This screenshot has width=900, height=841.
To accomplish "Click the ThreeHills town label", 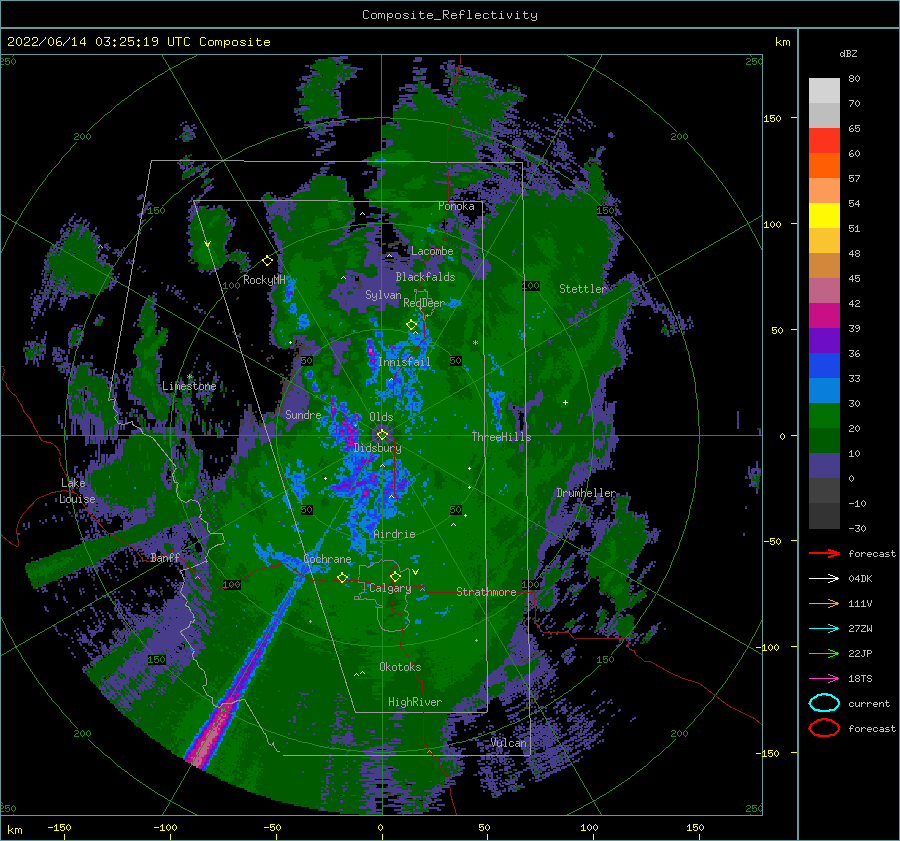I will point(502,437).
